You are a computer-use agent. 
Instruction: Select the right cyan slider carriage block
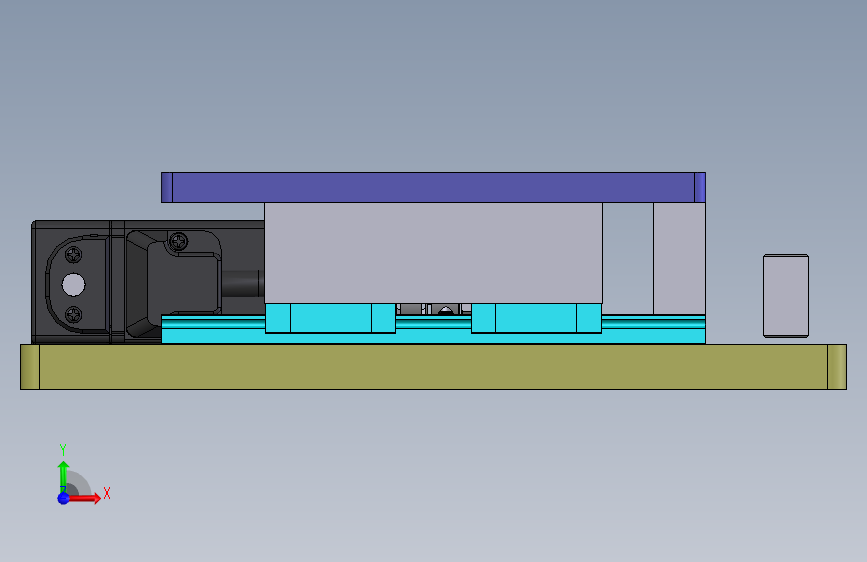536,318
